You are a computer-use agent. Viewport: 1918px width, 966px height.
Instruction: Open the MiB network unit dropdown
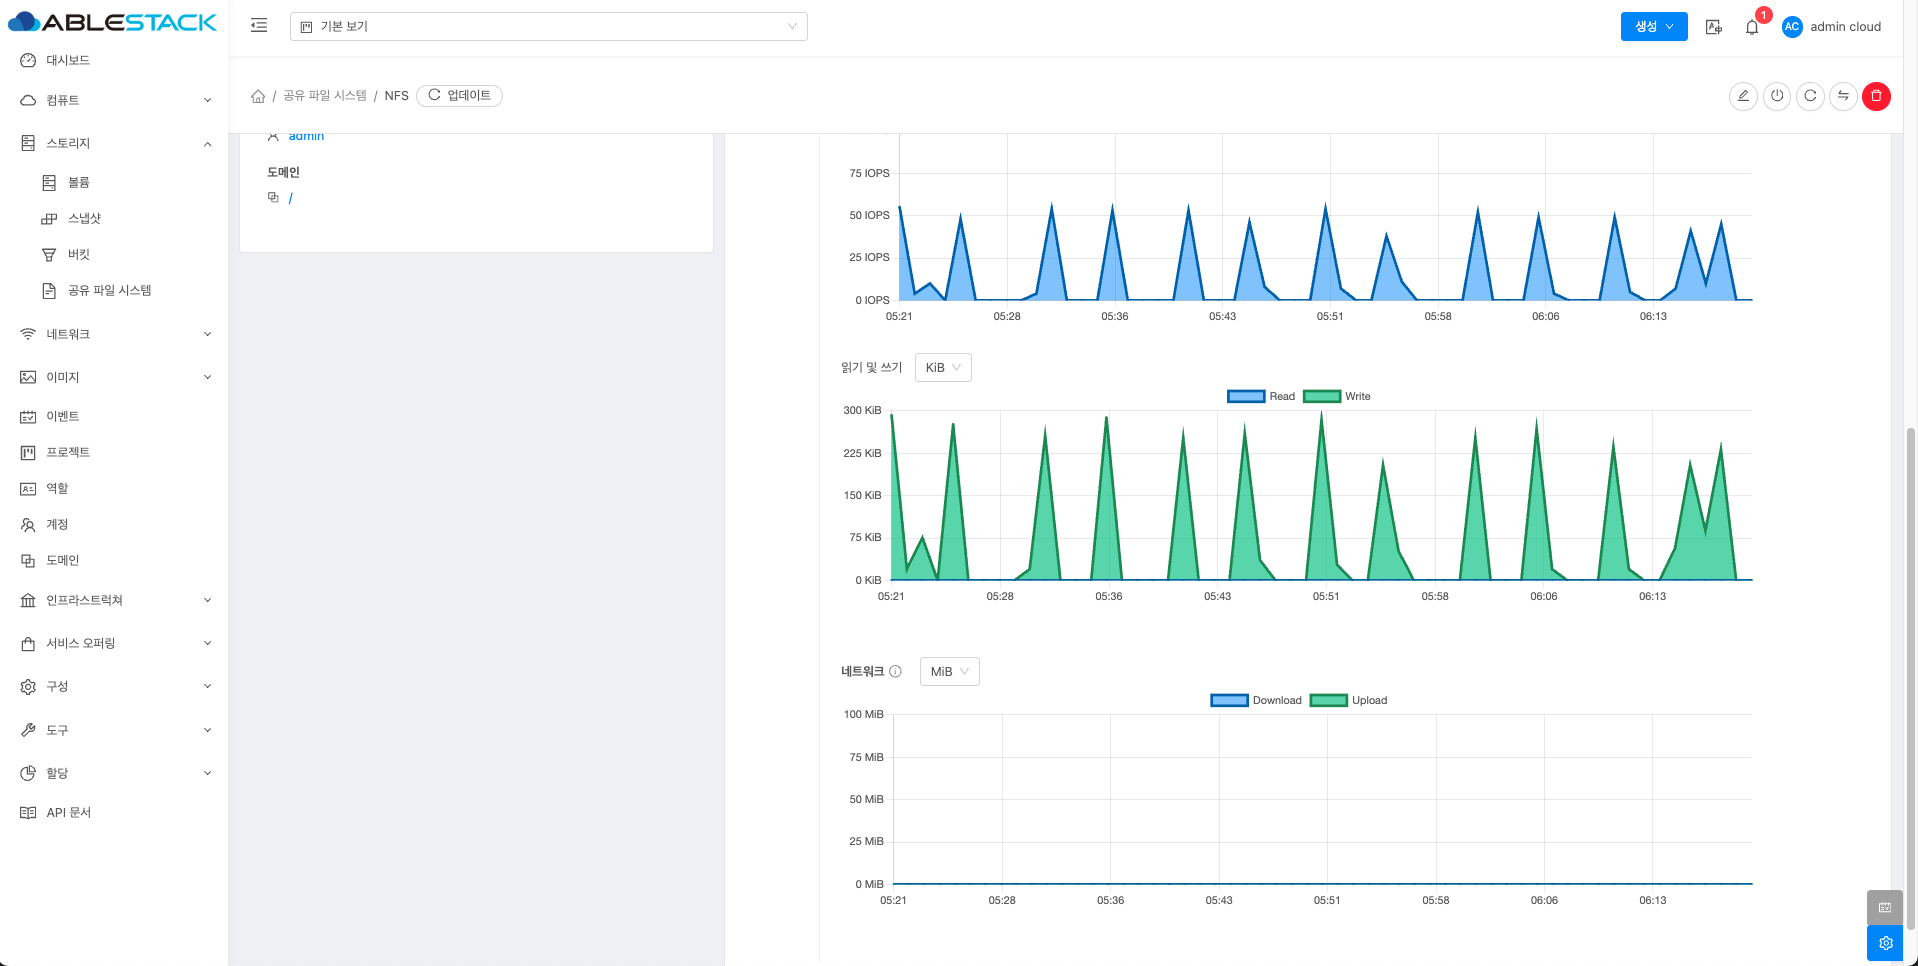pyautogui.click(x=949, y=672)
